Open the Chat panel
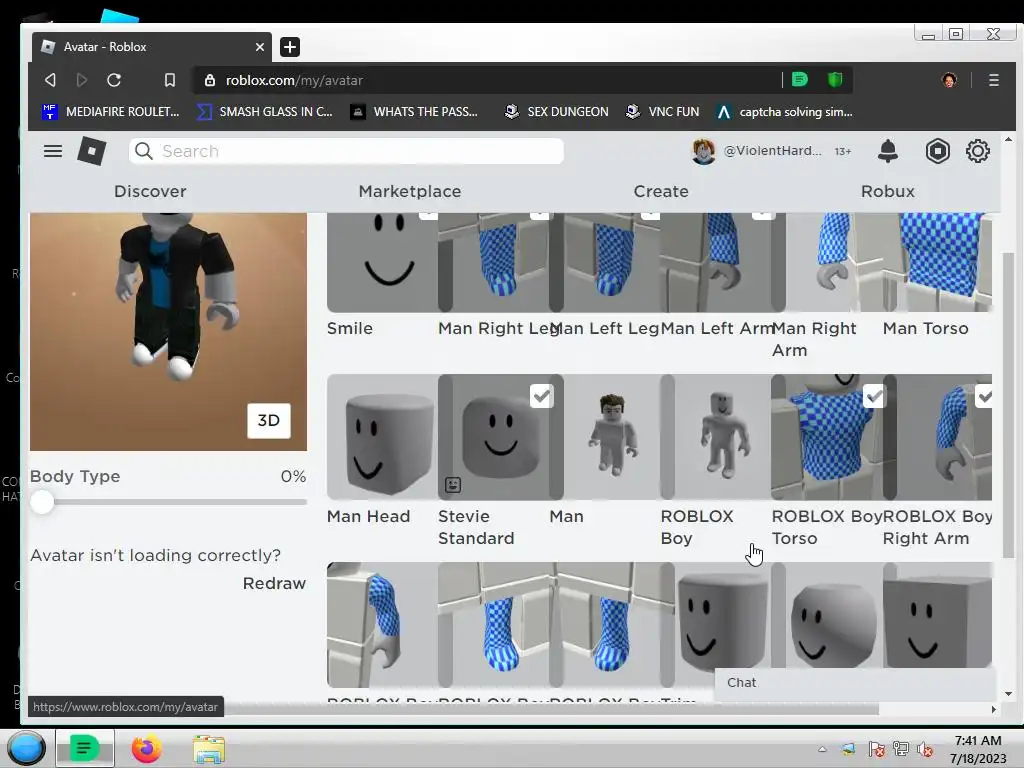Viewport: 1024px width, 768px height. click(855, 683)
